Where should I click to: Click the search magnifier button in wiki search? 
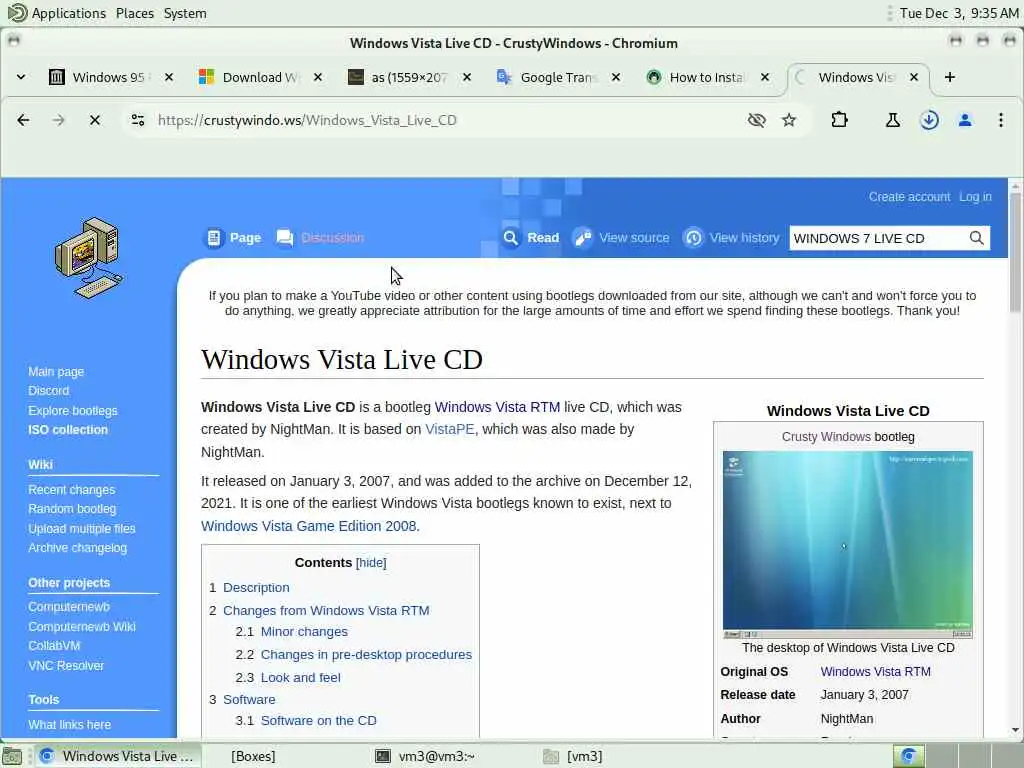976,238
